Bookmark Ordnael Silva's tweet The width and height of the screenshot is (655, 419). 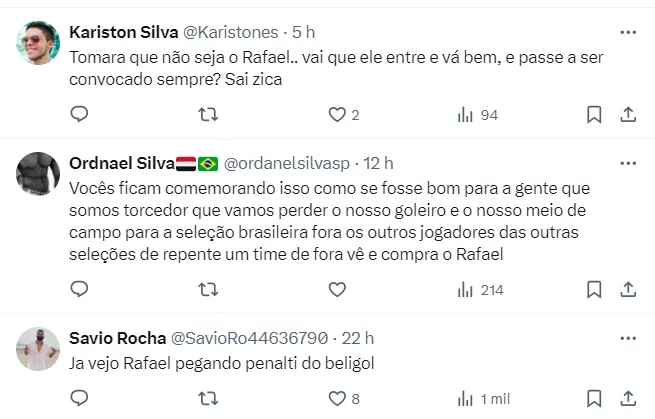(594, 290)
